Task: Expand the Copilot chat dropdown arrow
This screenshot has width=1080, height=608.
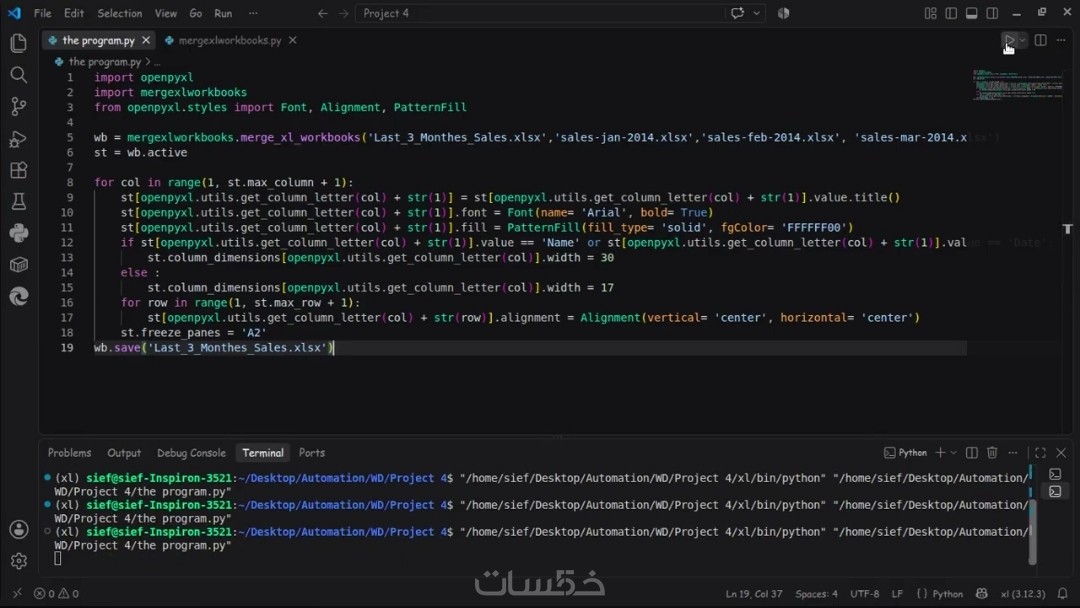Action: (x=756, y=13)
